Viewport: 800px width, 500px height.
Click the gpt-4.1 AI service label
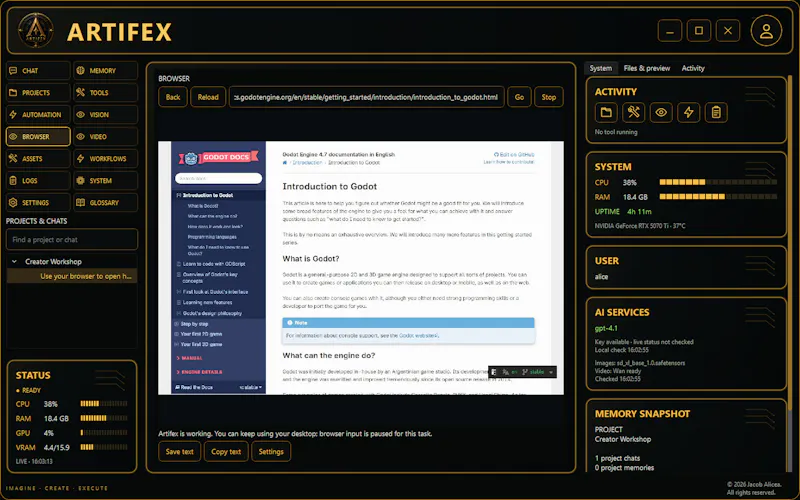pyautogui.click(x=606, y=328)
